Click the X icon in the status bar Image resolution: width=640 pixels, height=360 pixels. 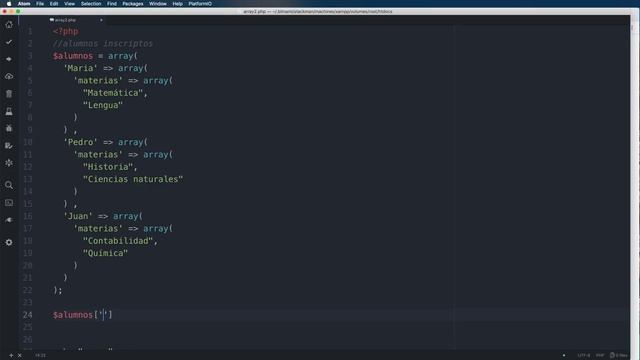(20, 356)
